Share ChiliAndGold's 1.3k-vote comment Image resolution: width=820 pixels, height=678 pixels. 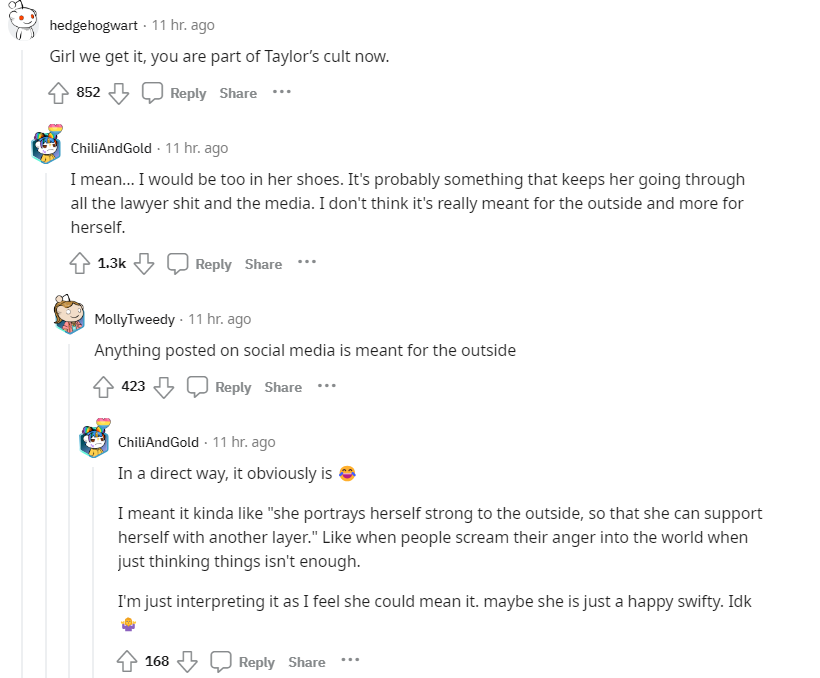click(x=263, y=264)
